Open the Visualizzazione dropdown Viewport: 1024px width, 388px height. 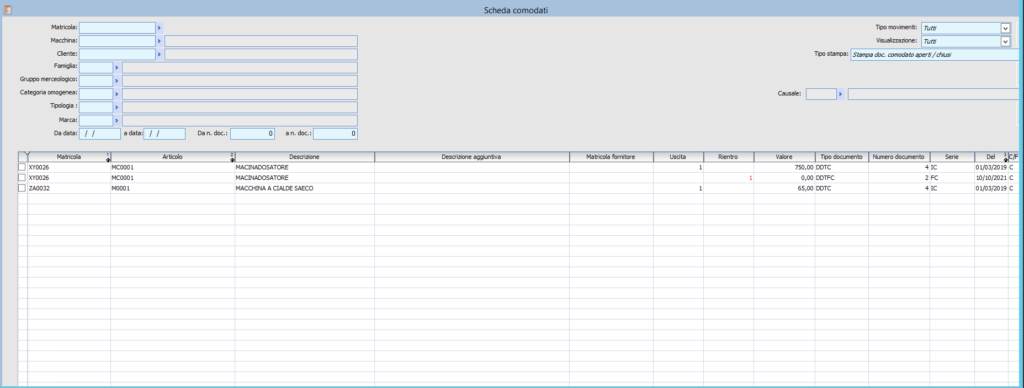[1005, 41]
